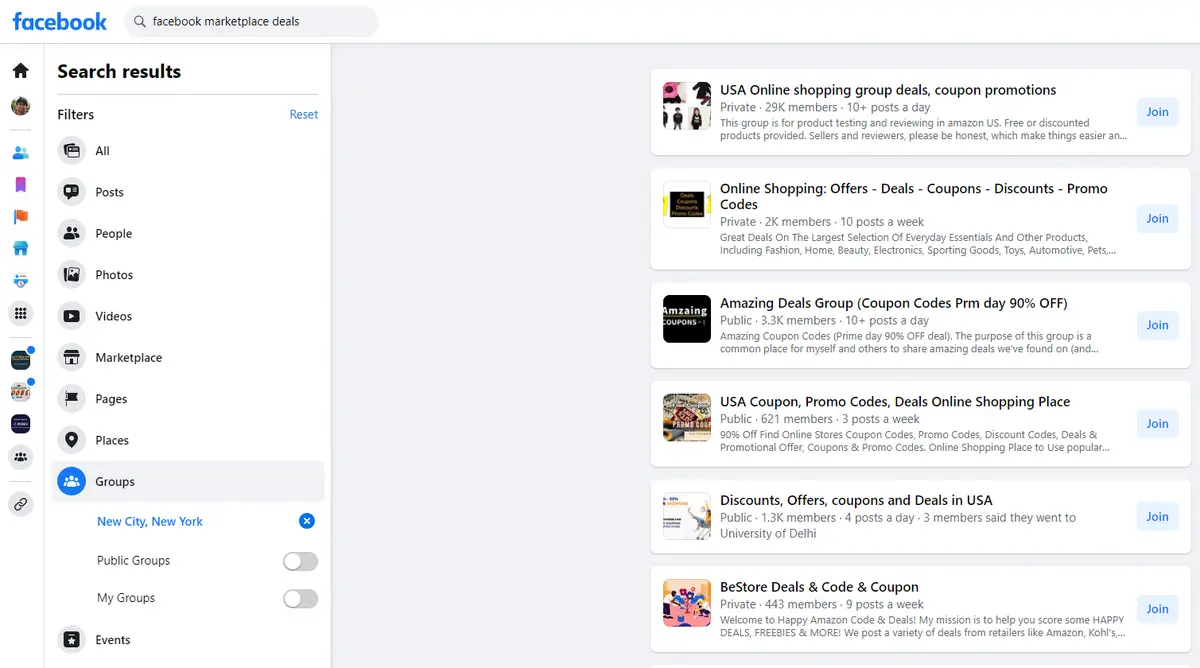
Task: Open the Friends icon in left rail
Action: [20, 153]
